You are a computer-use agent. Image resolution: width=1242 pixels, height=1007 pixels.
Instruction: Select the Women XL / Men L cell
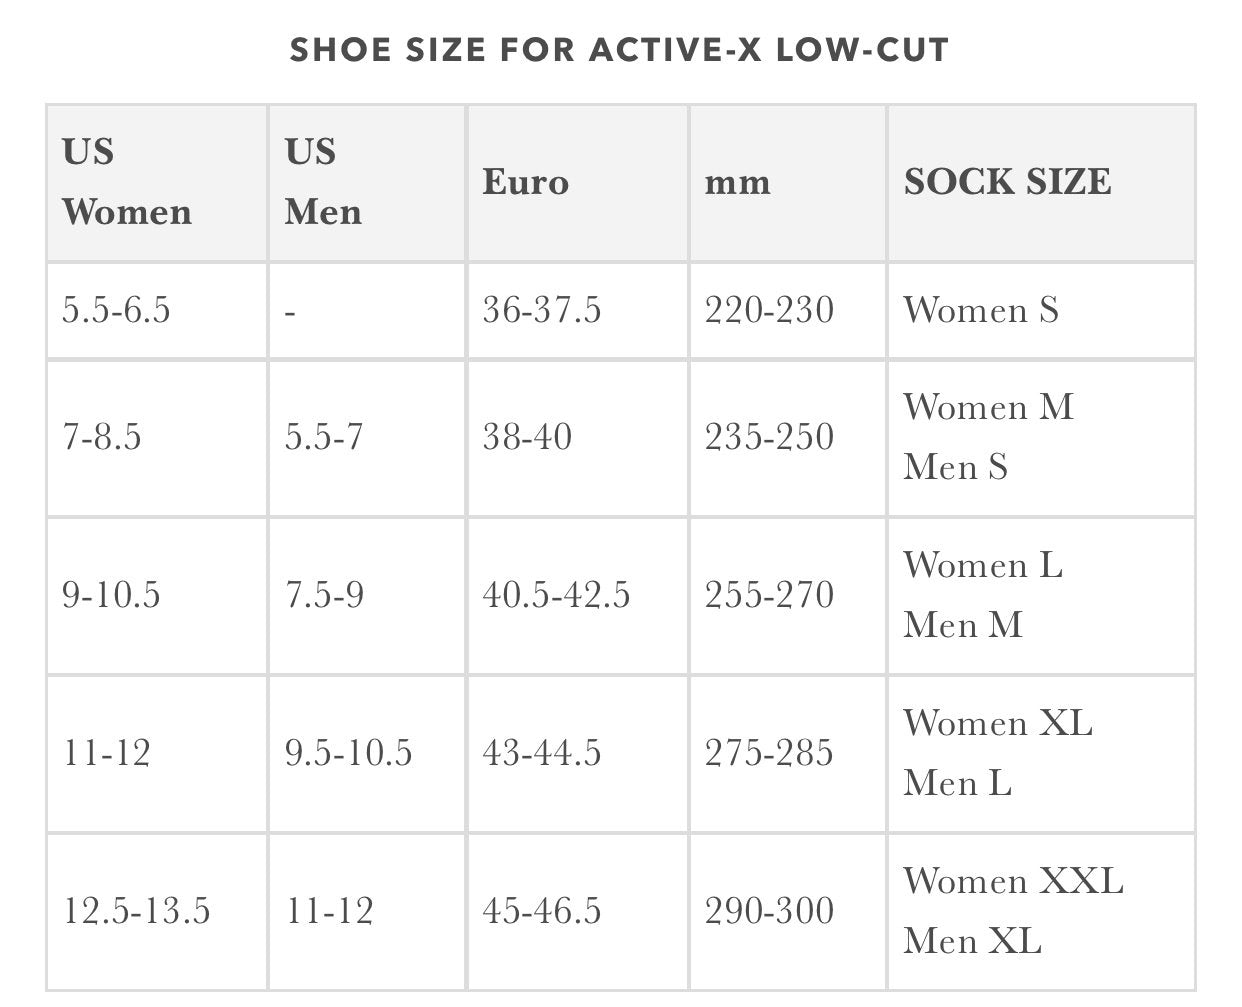click(998, 753)
